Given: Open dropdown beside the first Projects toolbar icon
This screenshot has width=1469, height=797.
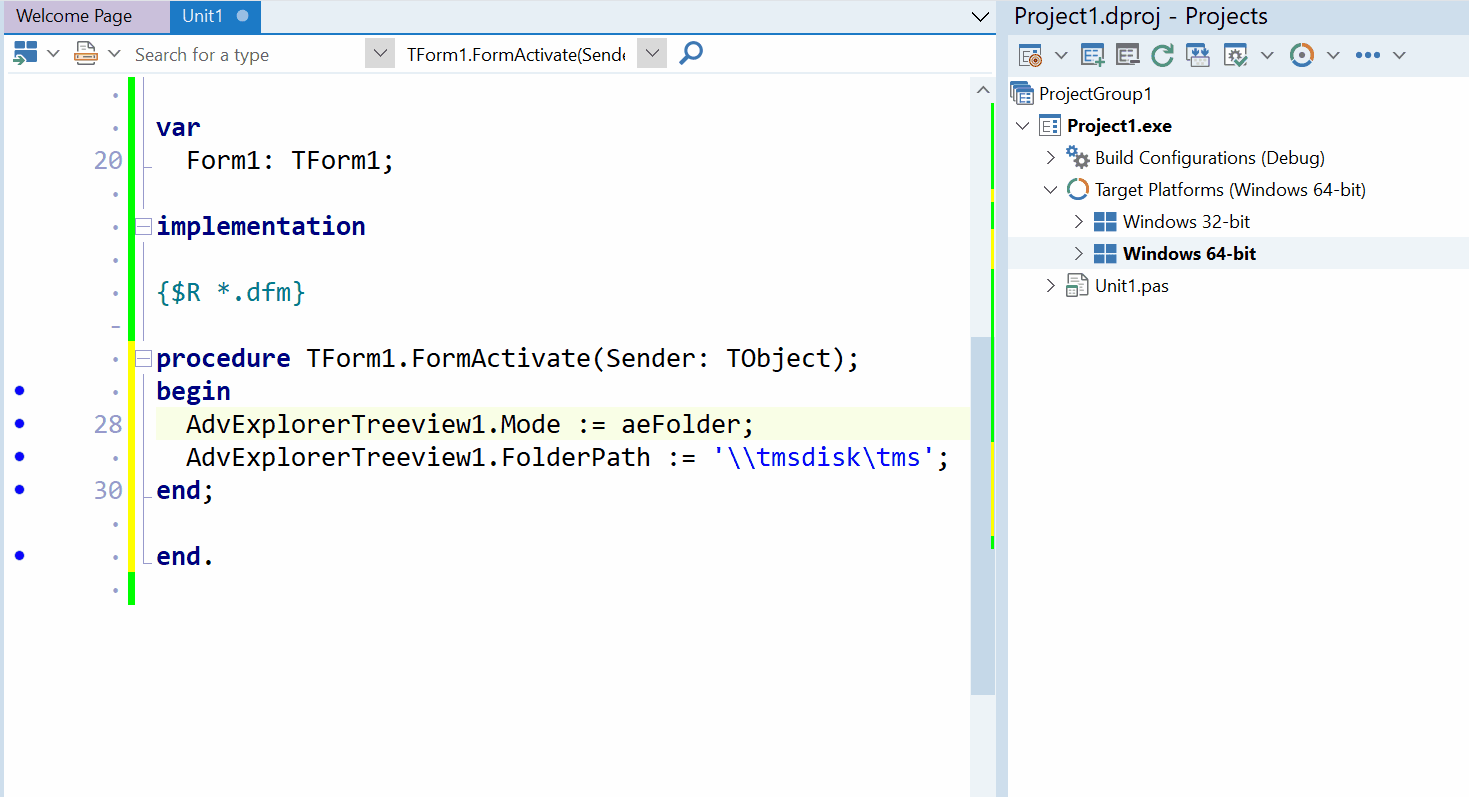Looking at the screenshot, I should (x=1061, y=55).
